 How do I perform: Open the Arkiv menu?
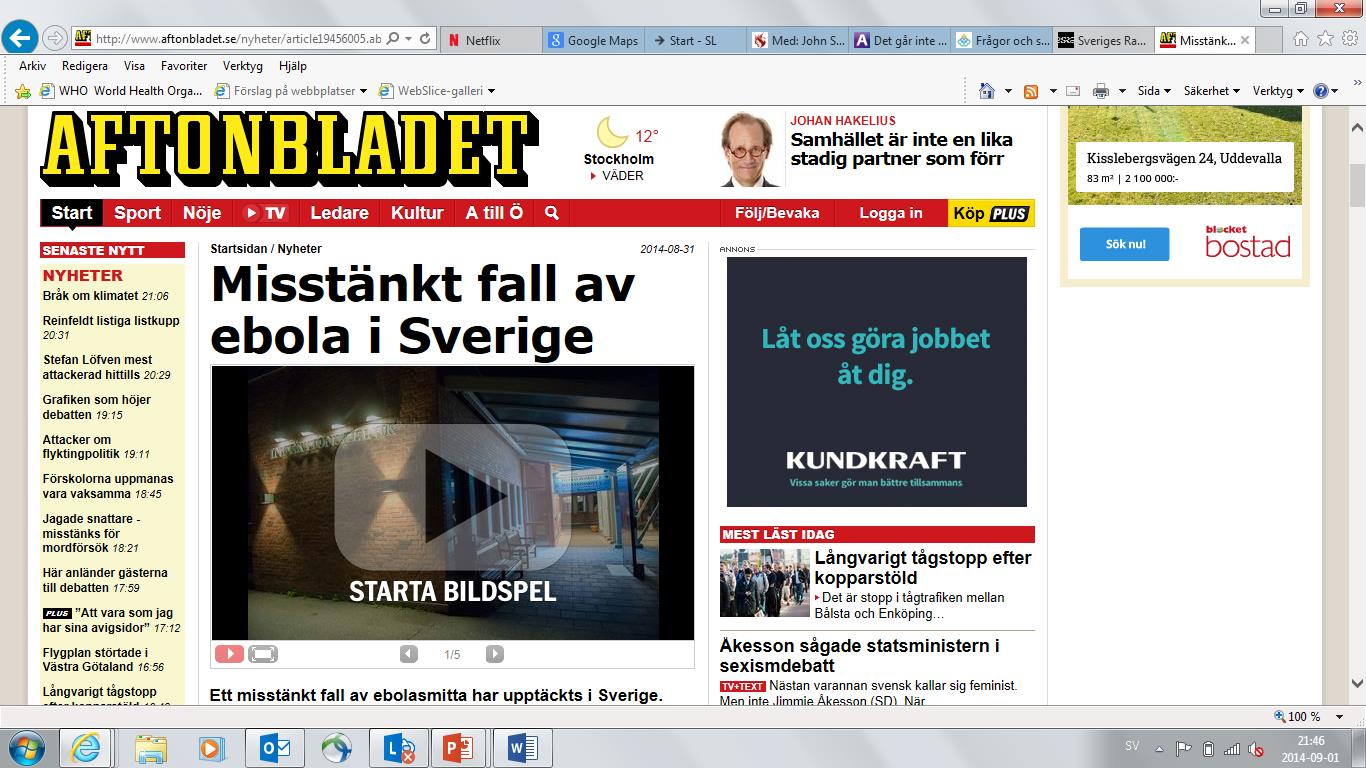coord(32,66)
